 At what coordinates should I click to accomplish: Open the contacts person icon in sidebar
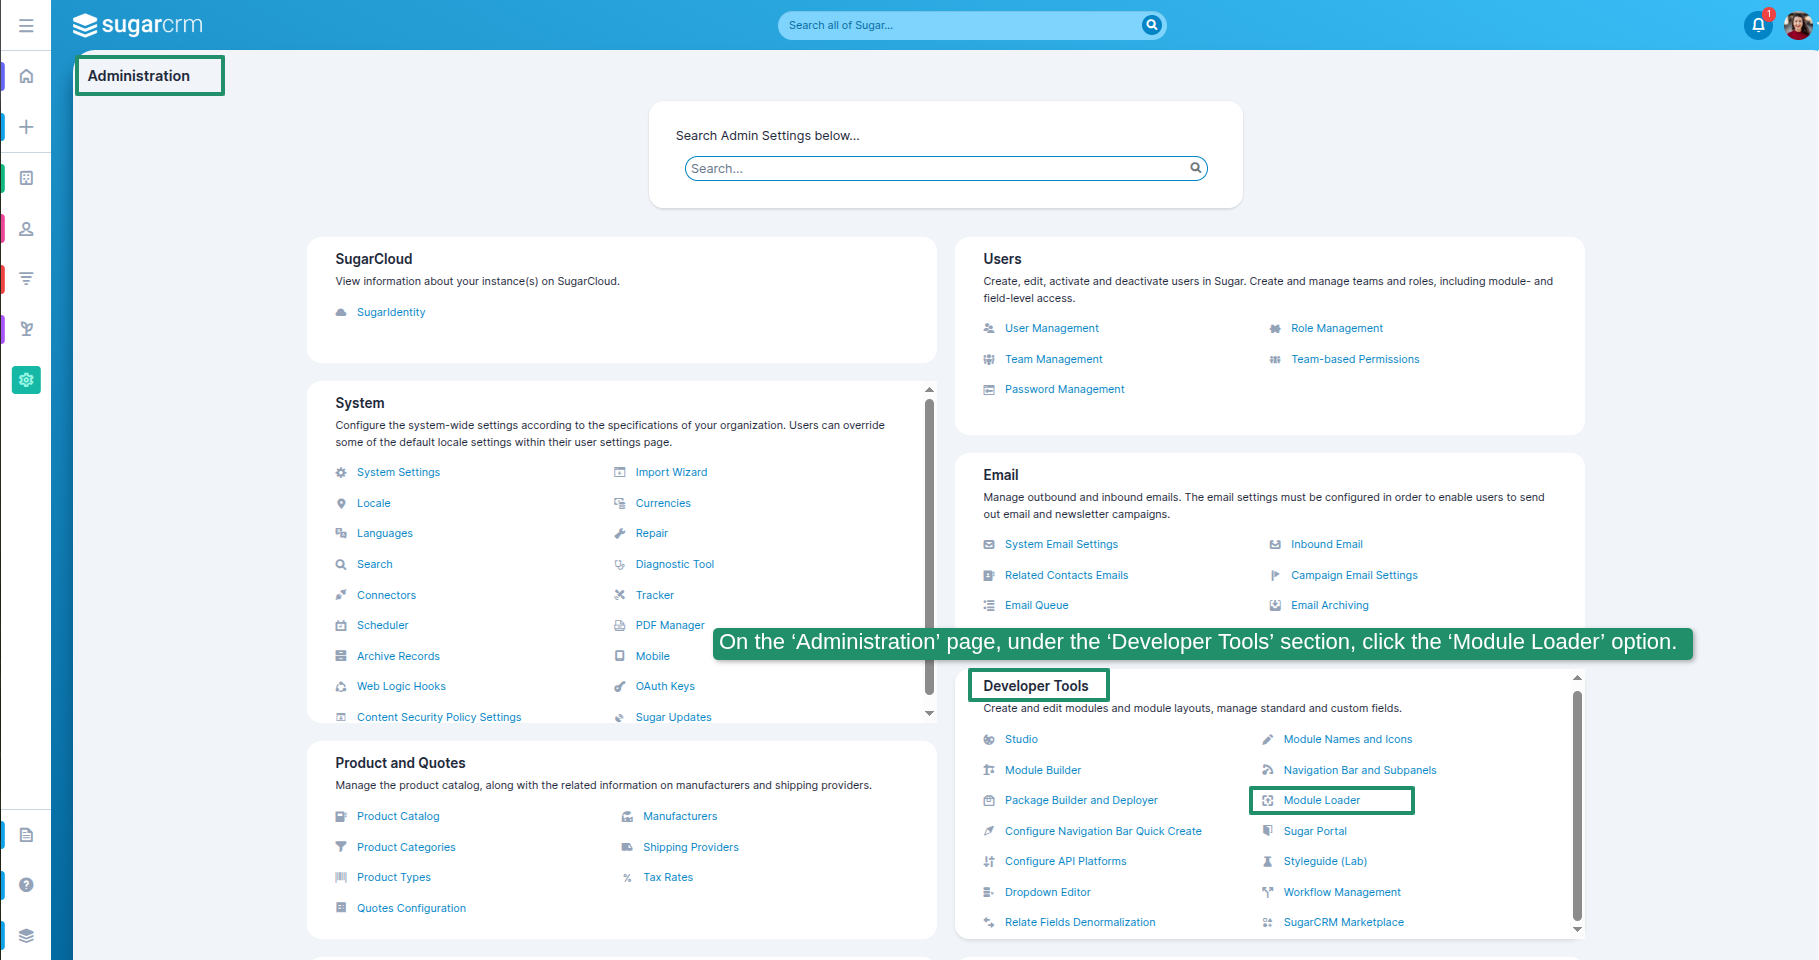pos(27,229)
